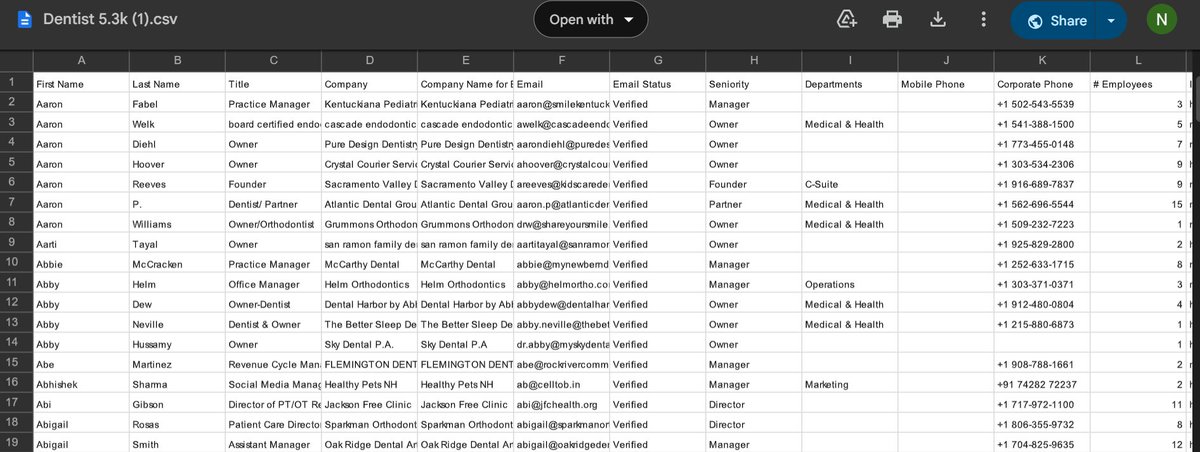Click the Last Name header cell

pyautogui.click(x=177, y=84)
